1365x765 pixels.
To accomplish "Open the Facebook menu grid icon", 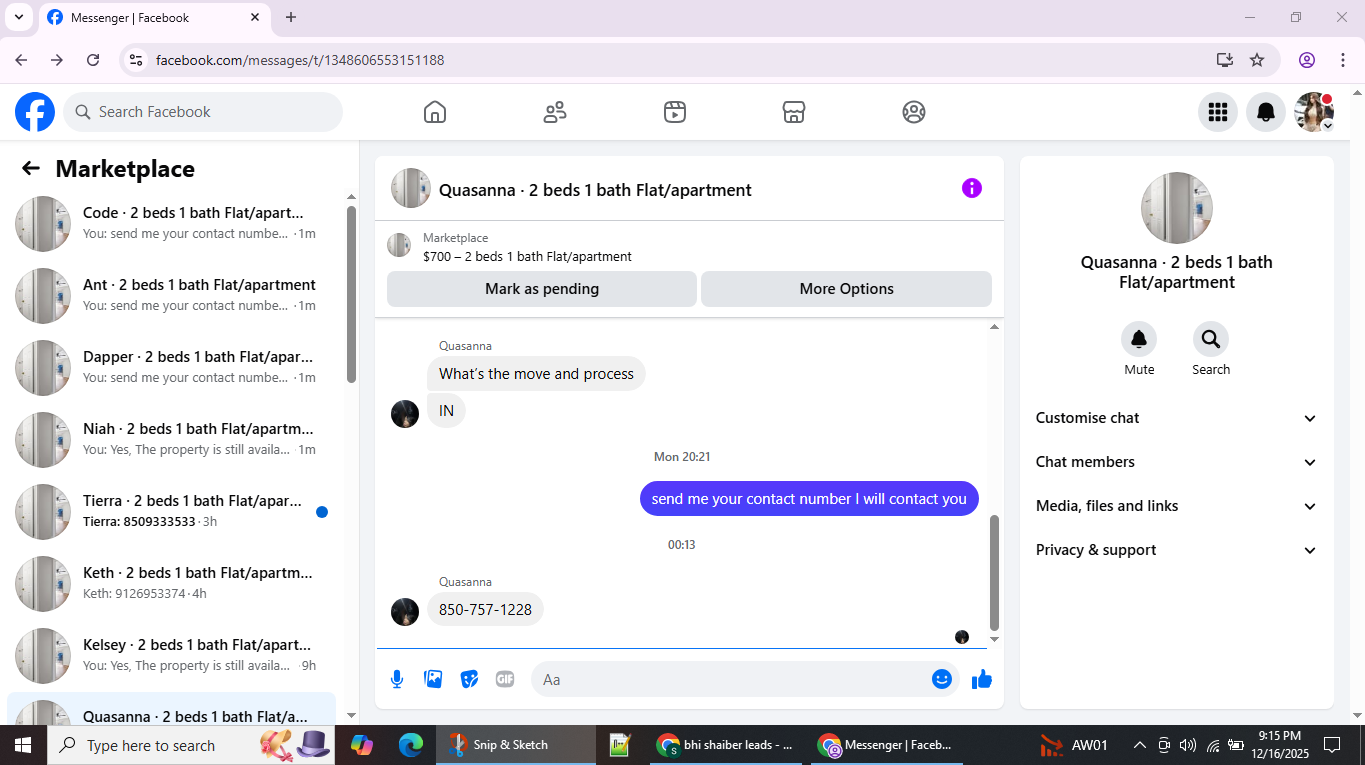I will pyautogui.click(x=1218, y=112).
